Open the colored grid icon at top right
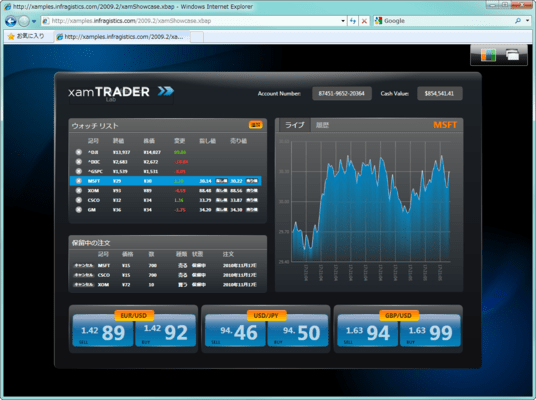 (488, 55)
